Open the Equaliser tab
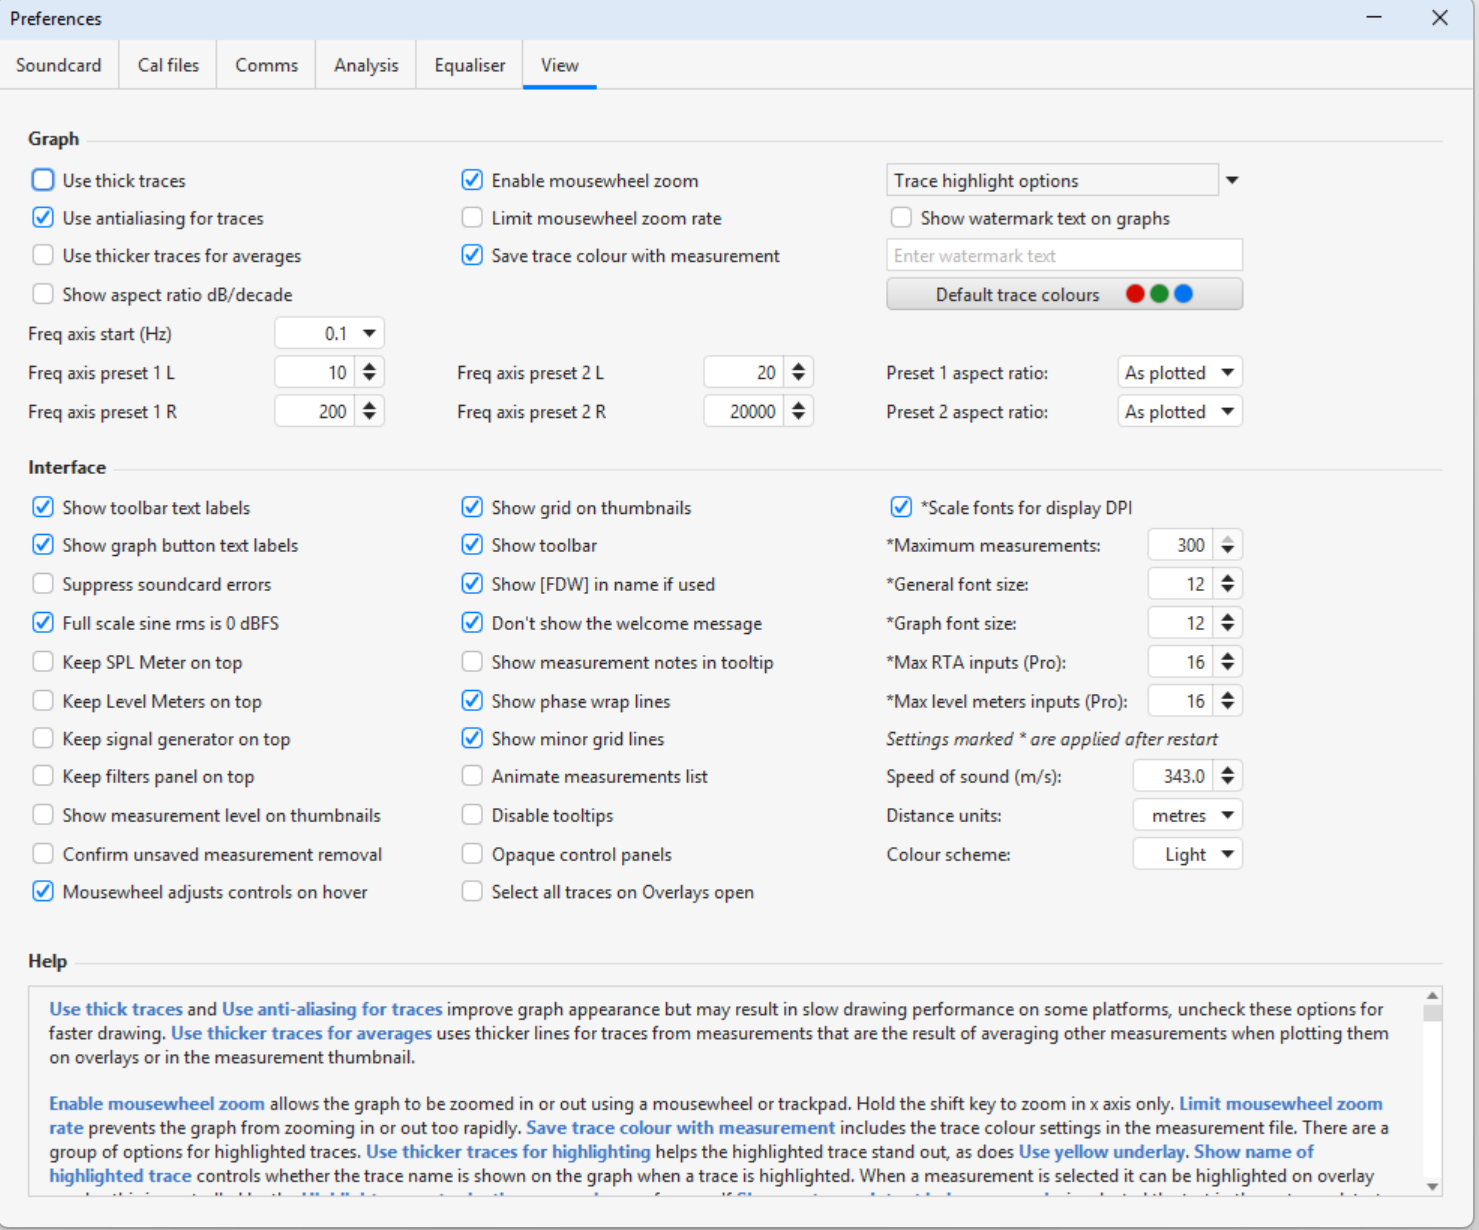Screen dimensions: 1479x1230 tap(470, 65)
